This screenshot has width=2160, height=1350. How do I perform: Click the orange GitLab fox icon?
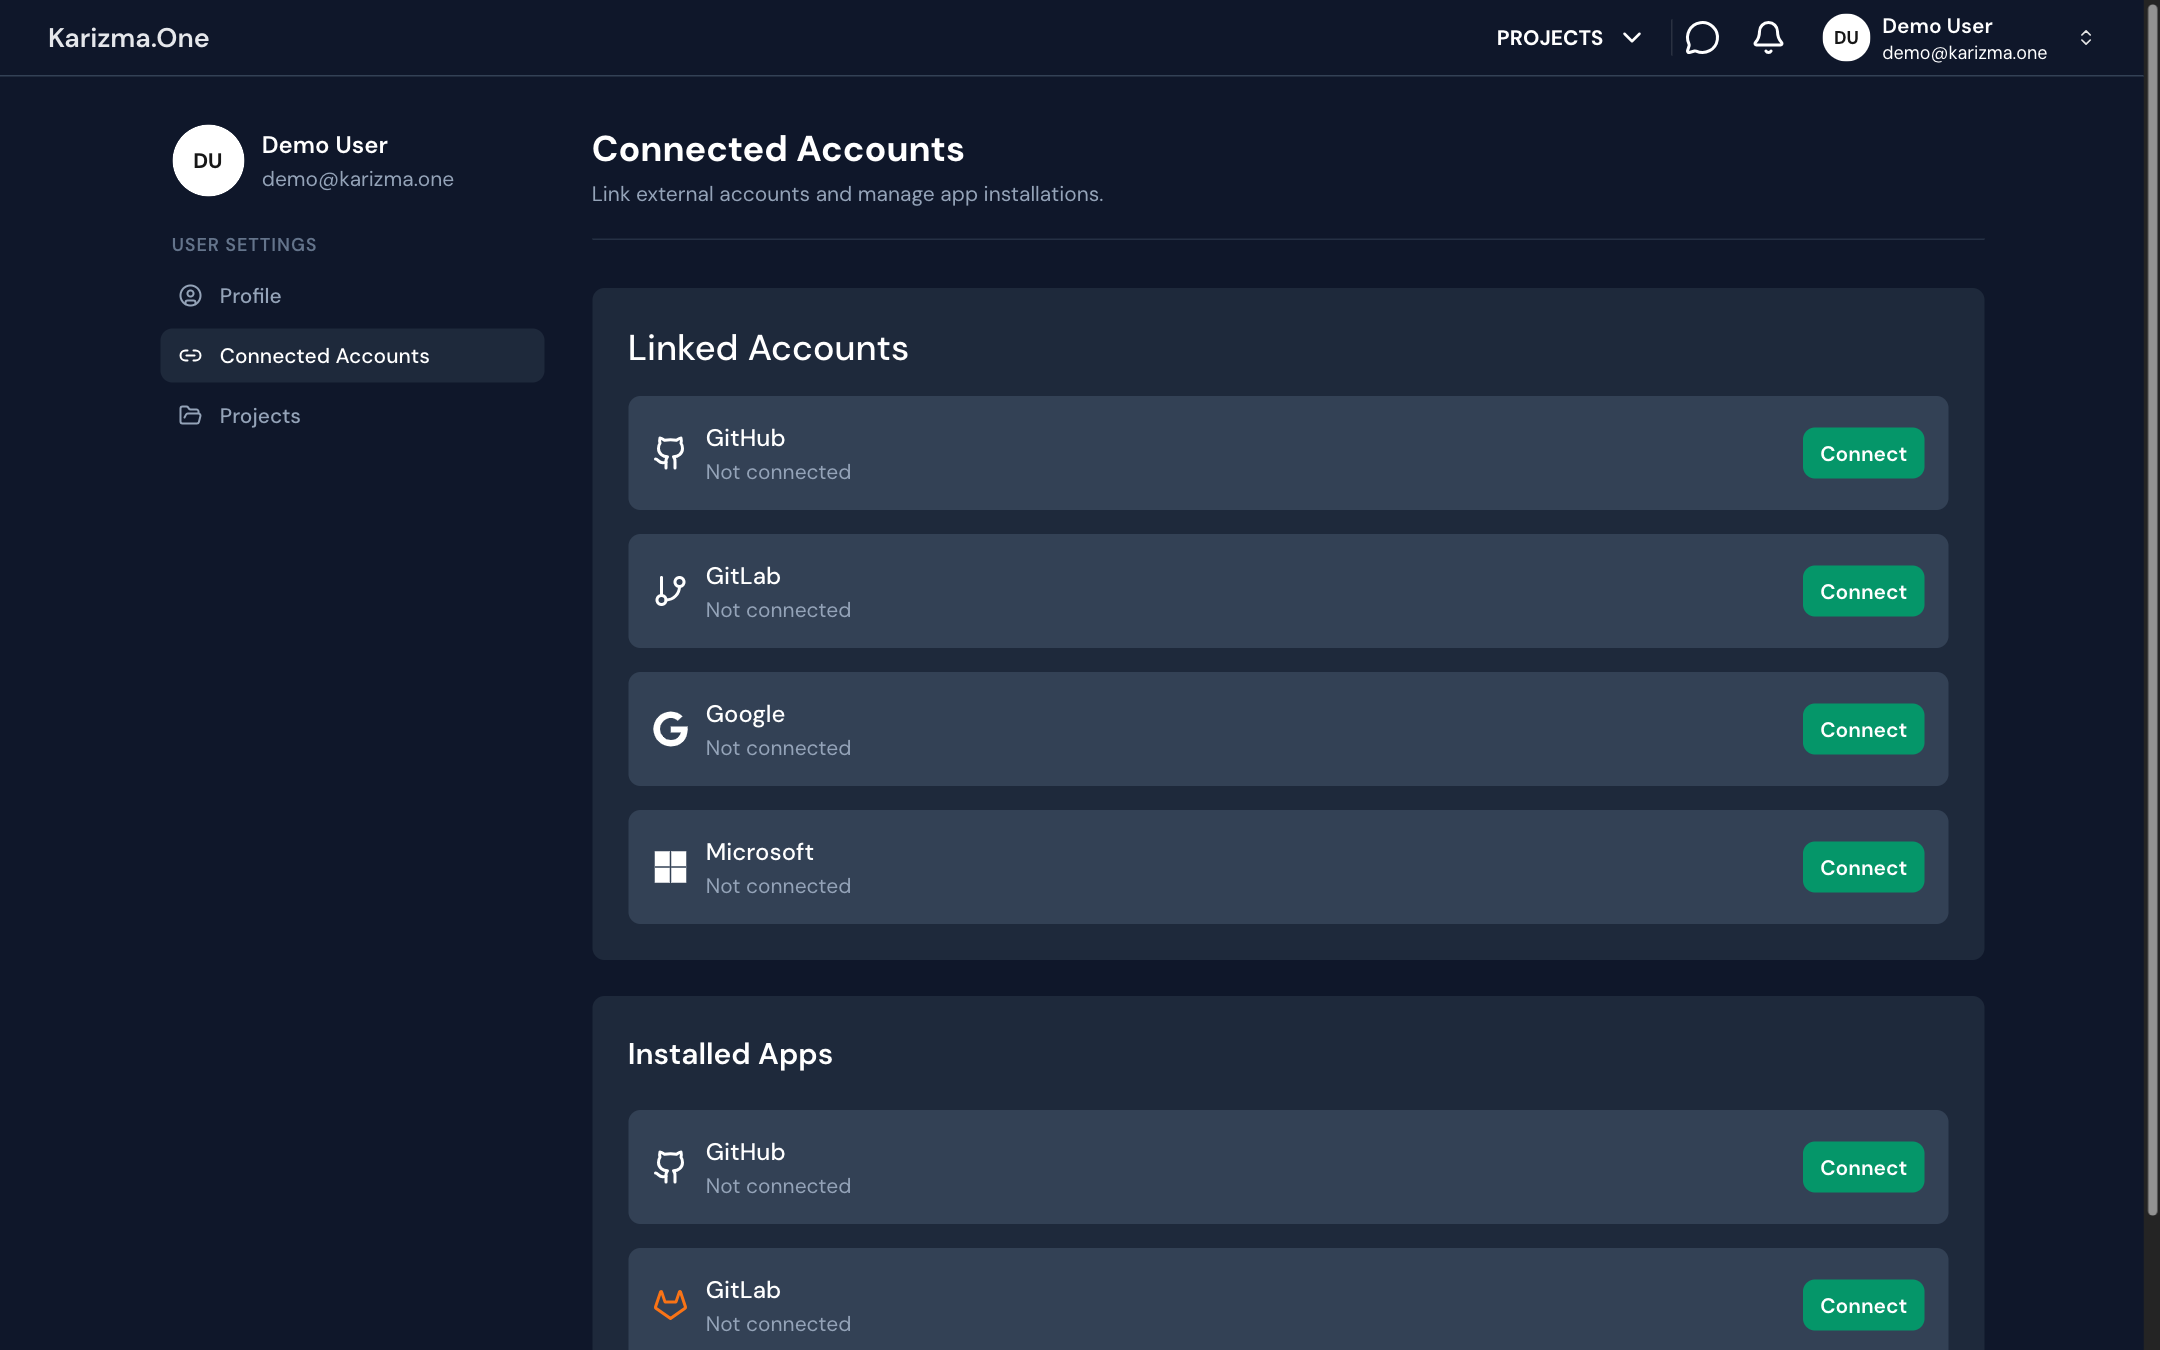670,1305
